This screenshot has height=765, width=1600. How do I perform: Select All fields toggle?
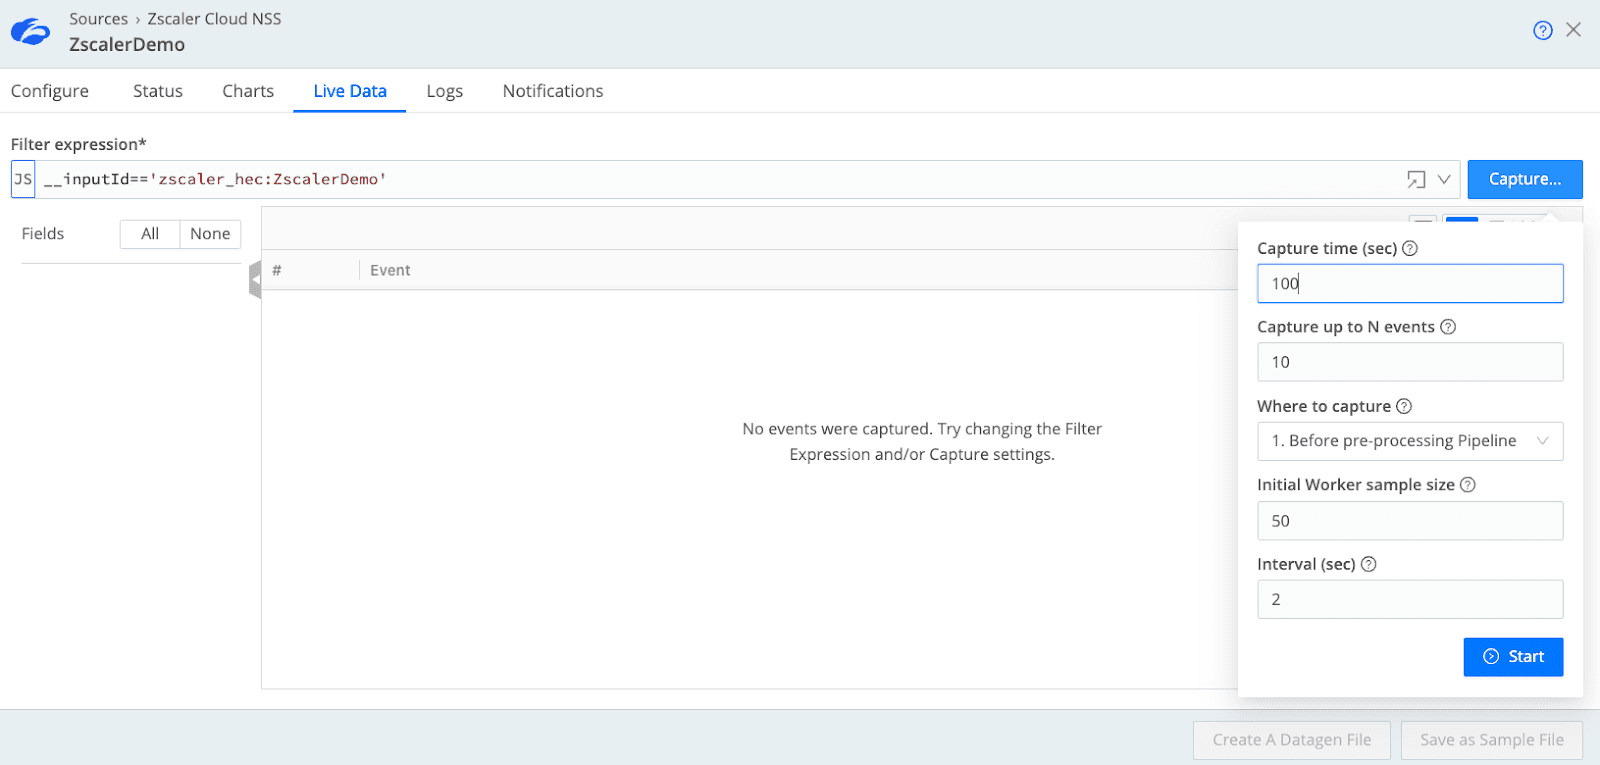click(x=150, y=234)
